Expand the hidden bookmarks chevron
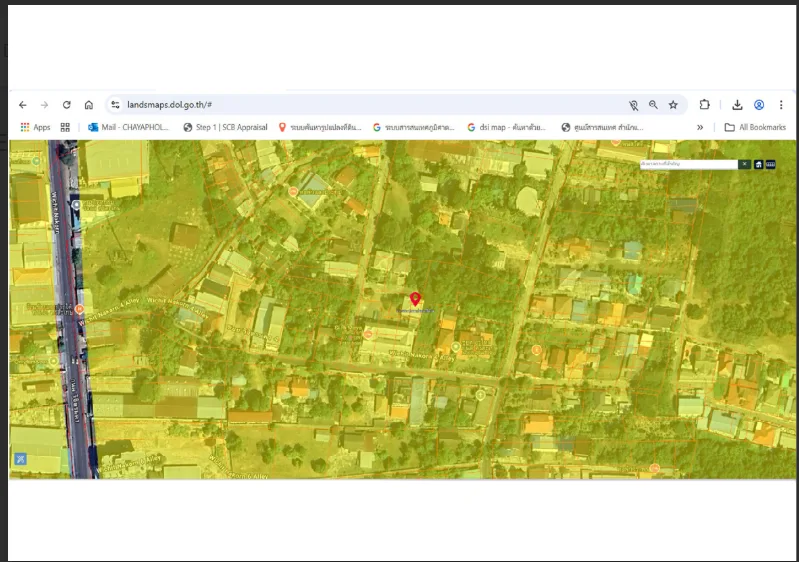799x562 pixels. coord(700,127)
